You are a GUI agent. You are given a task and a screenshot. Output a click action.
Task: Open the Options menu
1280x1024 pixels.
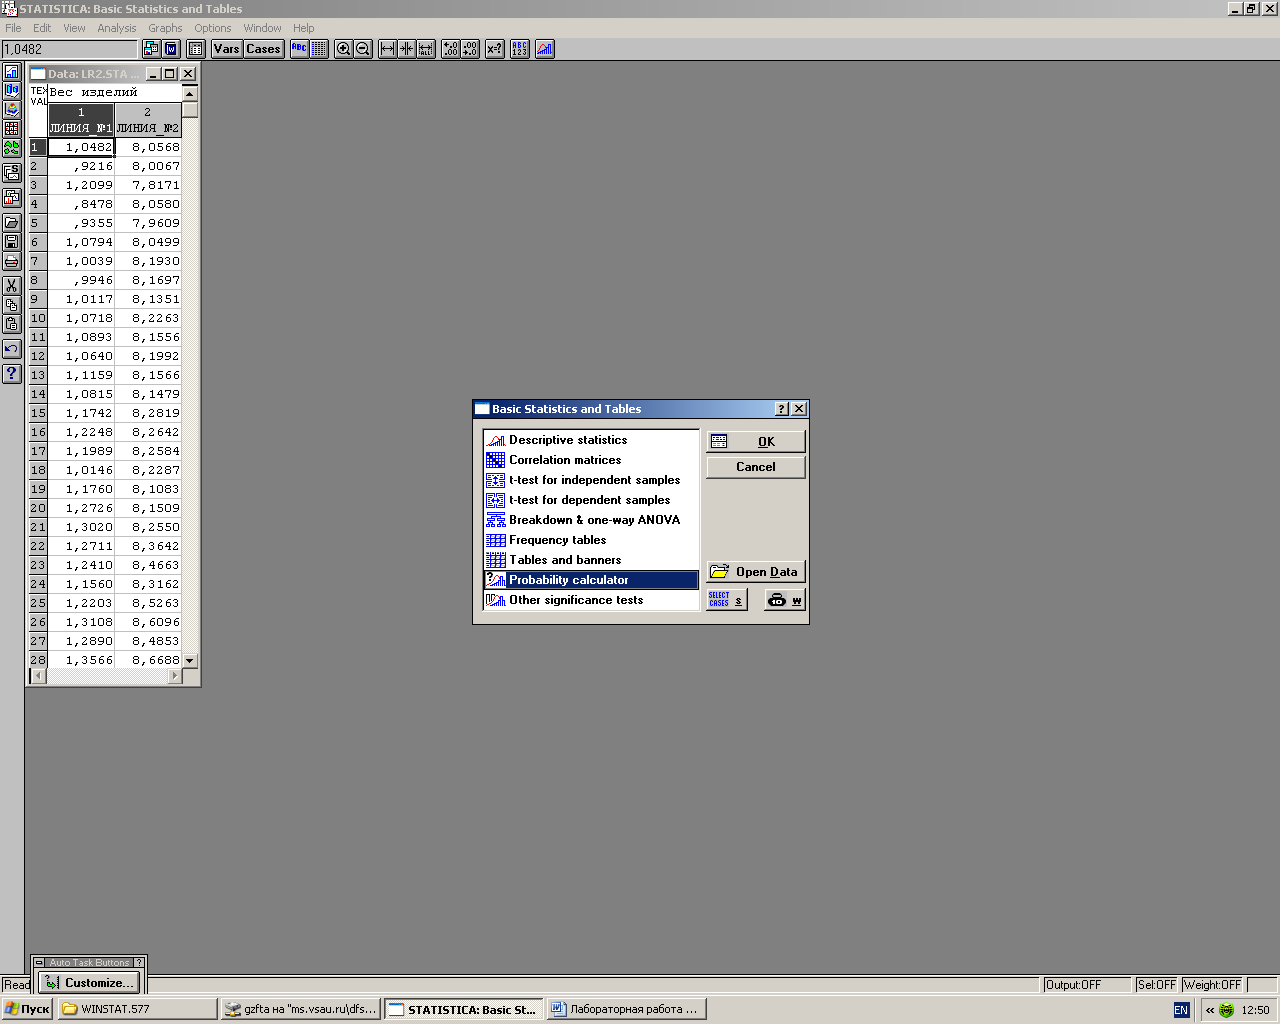213,28
